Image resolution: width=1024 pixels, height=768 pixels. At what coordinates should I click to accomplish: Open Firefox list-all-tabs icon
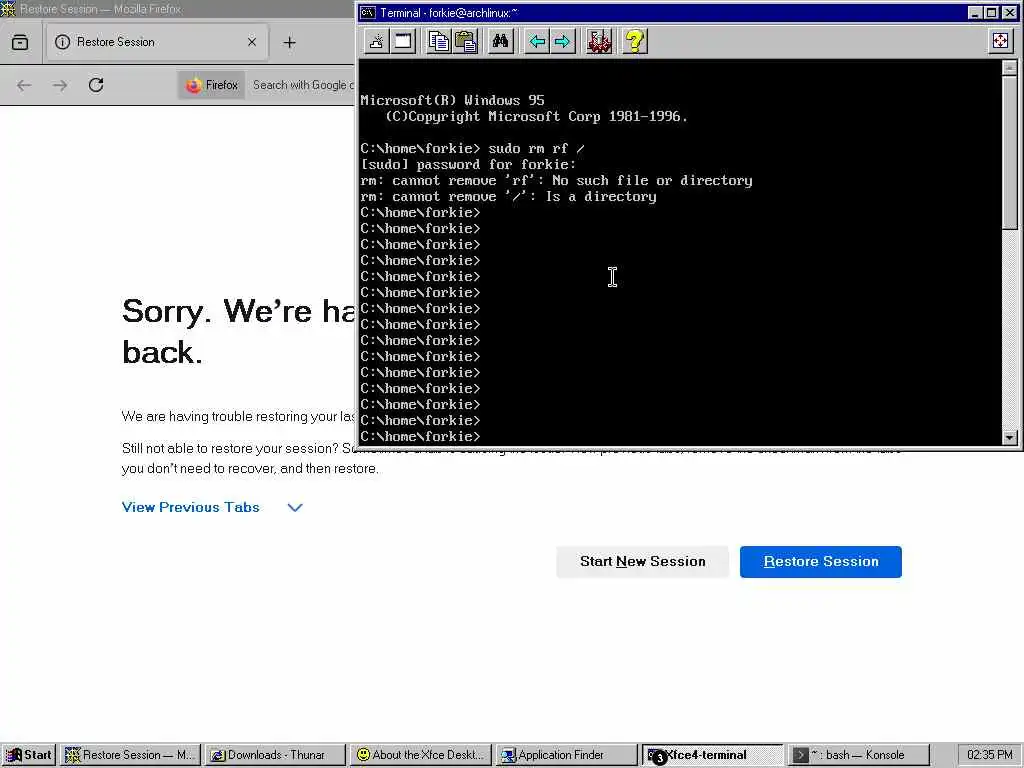pyautogui.click(x=20, y=42)
